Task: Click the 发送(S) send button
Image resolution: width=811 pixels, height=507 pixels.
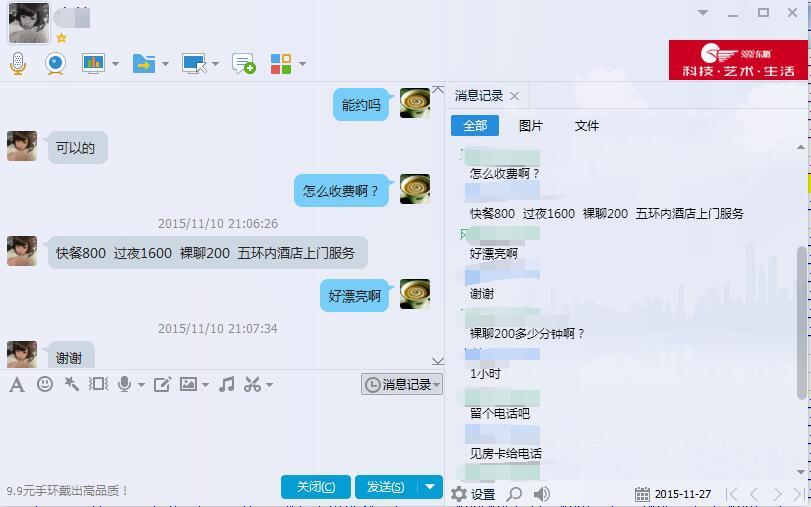Action: point(386,487)
